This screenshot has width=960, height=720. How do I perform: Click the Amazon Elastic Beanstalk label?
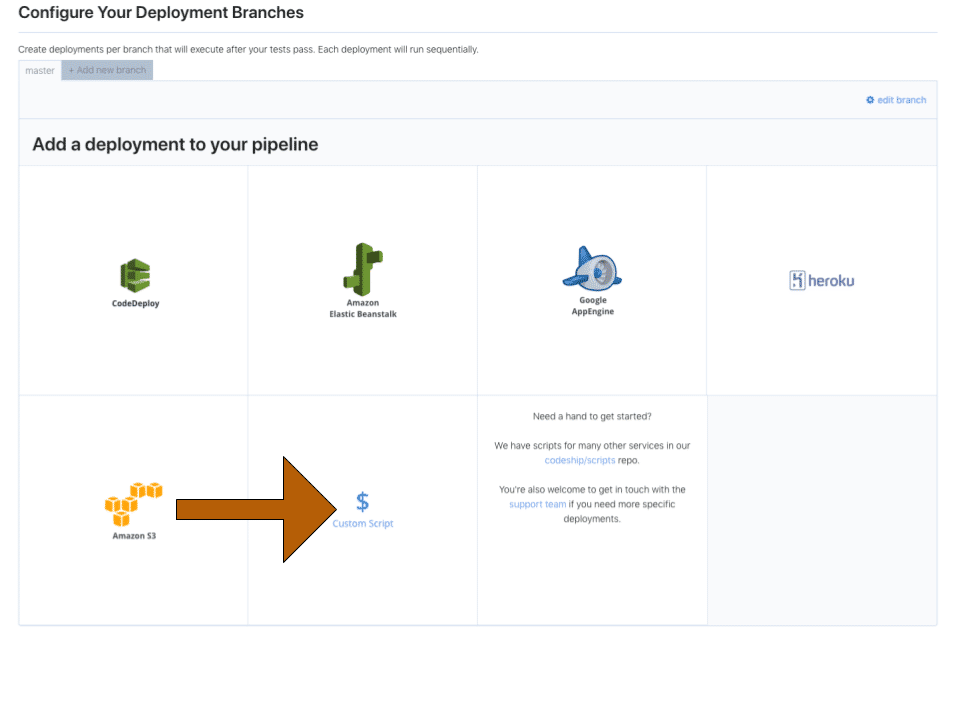[363, 308]
